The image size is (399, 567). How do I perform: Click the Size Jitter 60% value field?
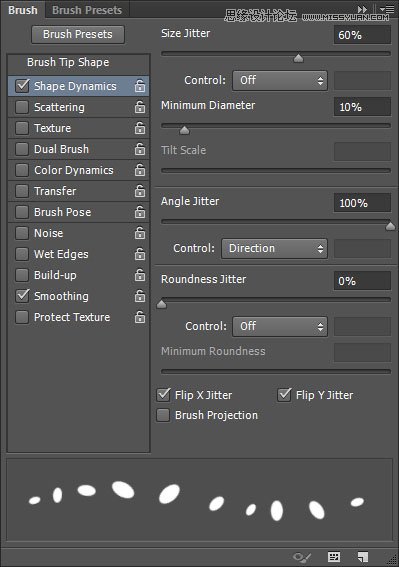pos(362,35)
